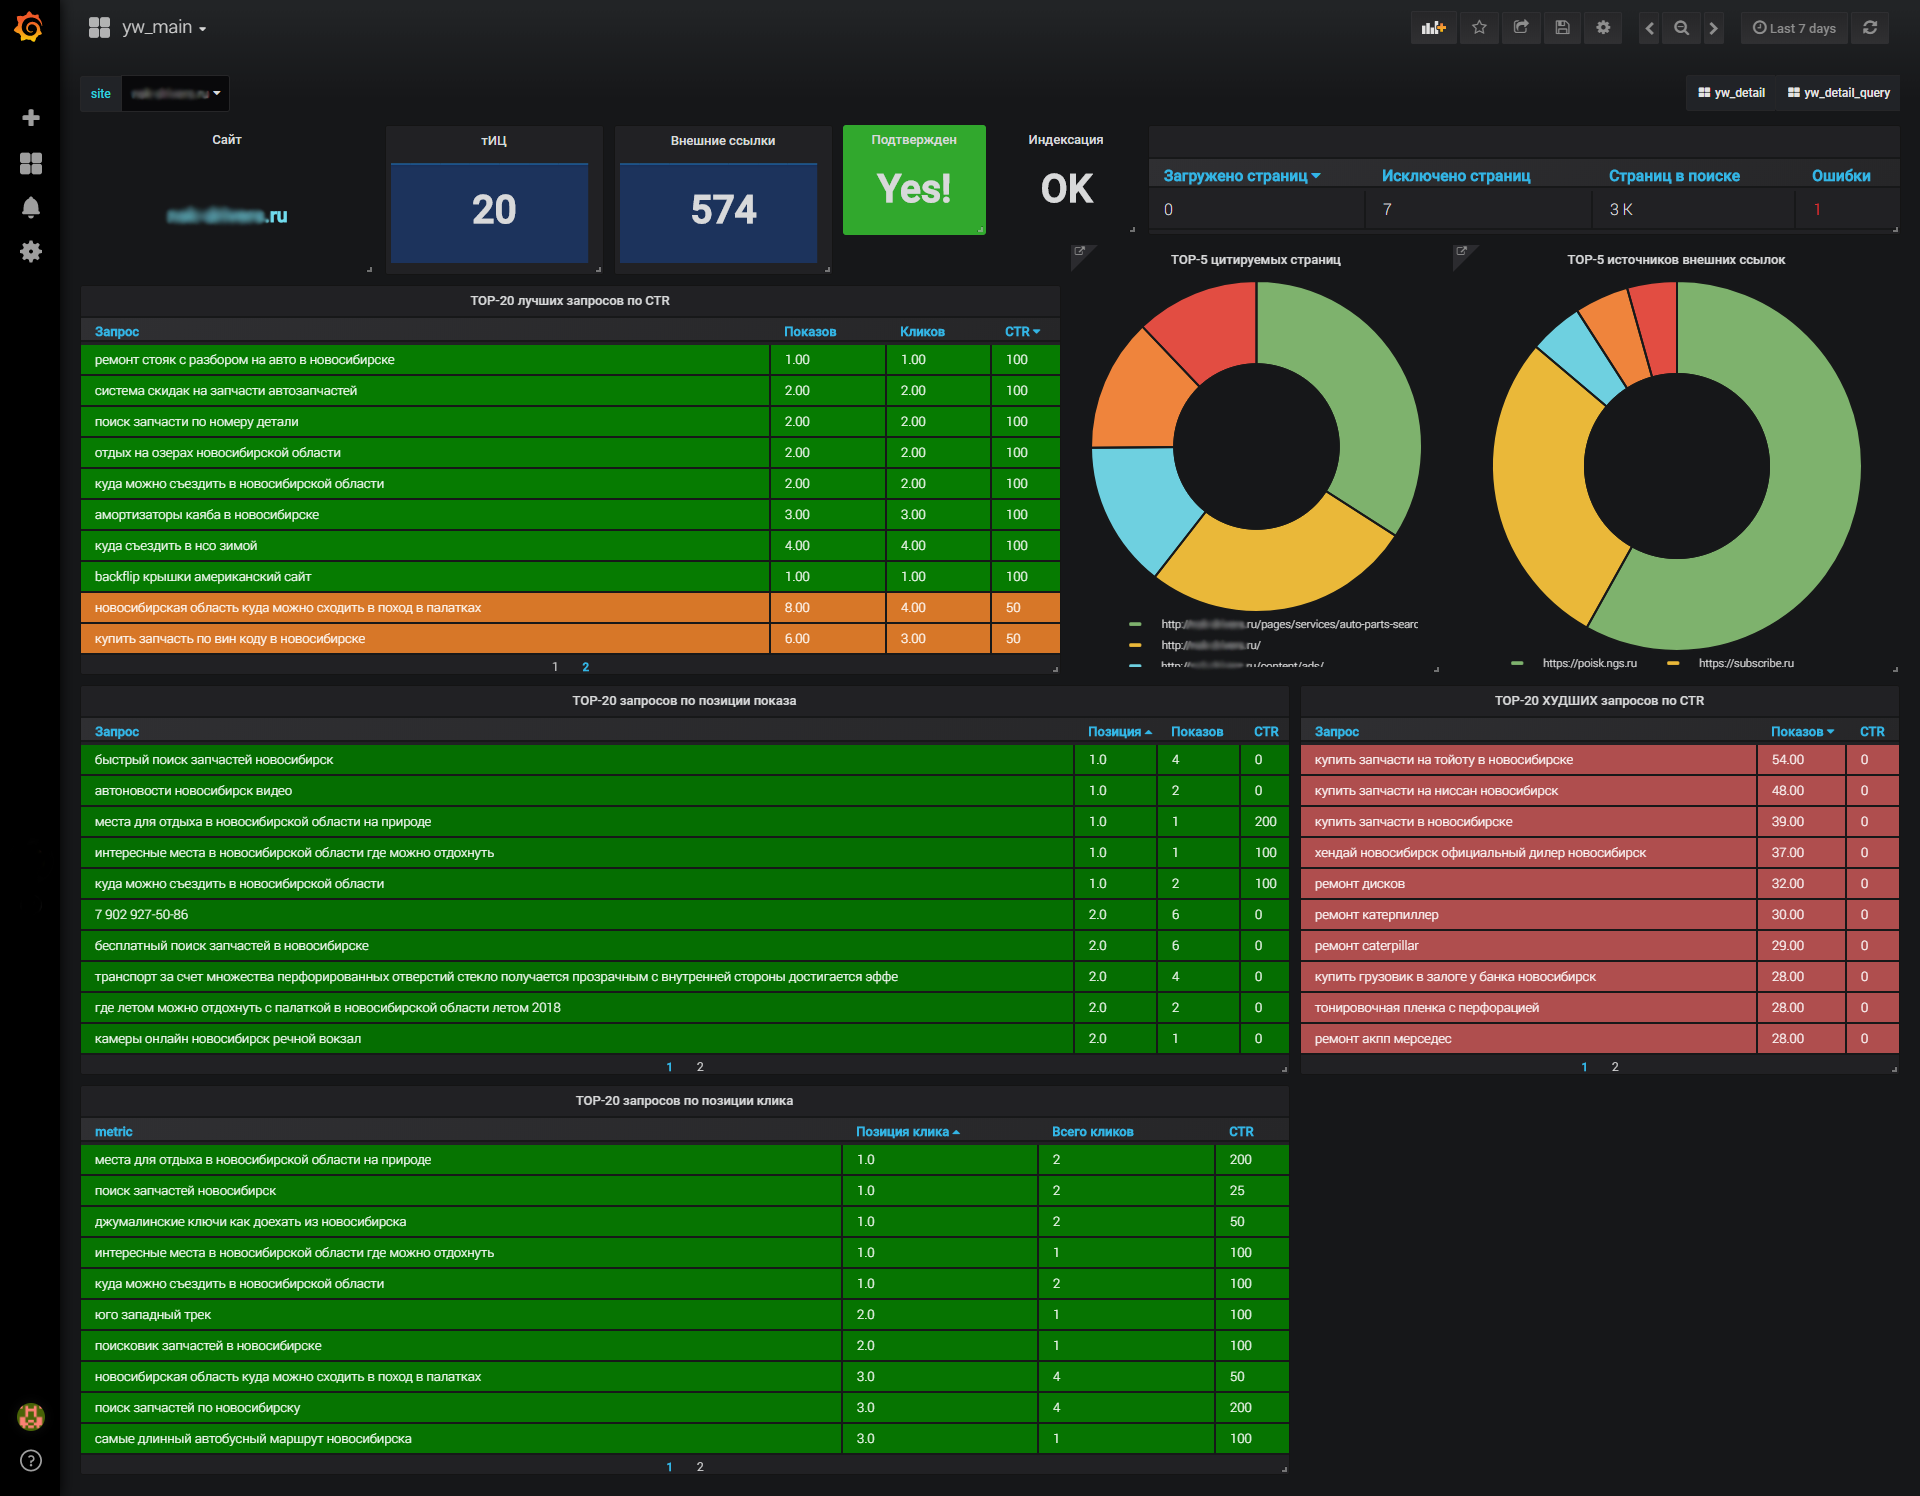
Task: Click the Add panel icon
Action: [1434, 28]
